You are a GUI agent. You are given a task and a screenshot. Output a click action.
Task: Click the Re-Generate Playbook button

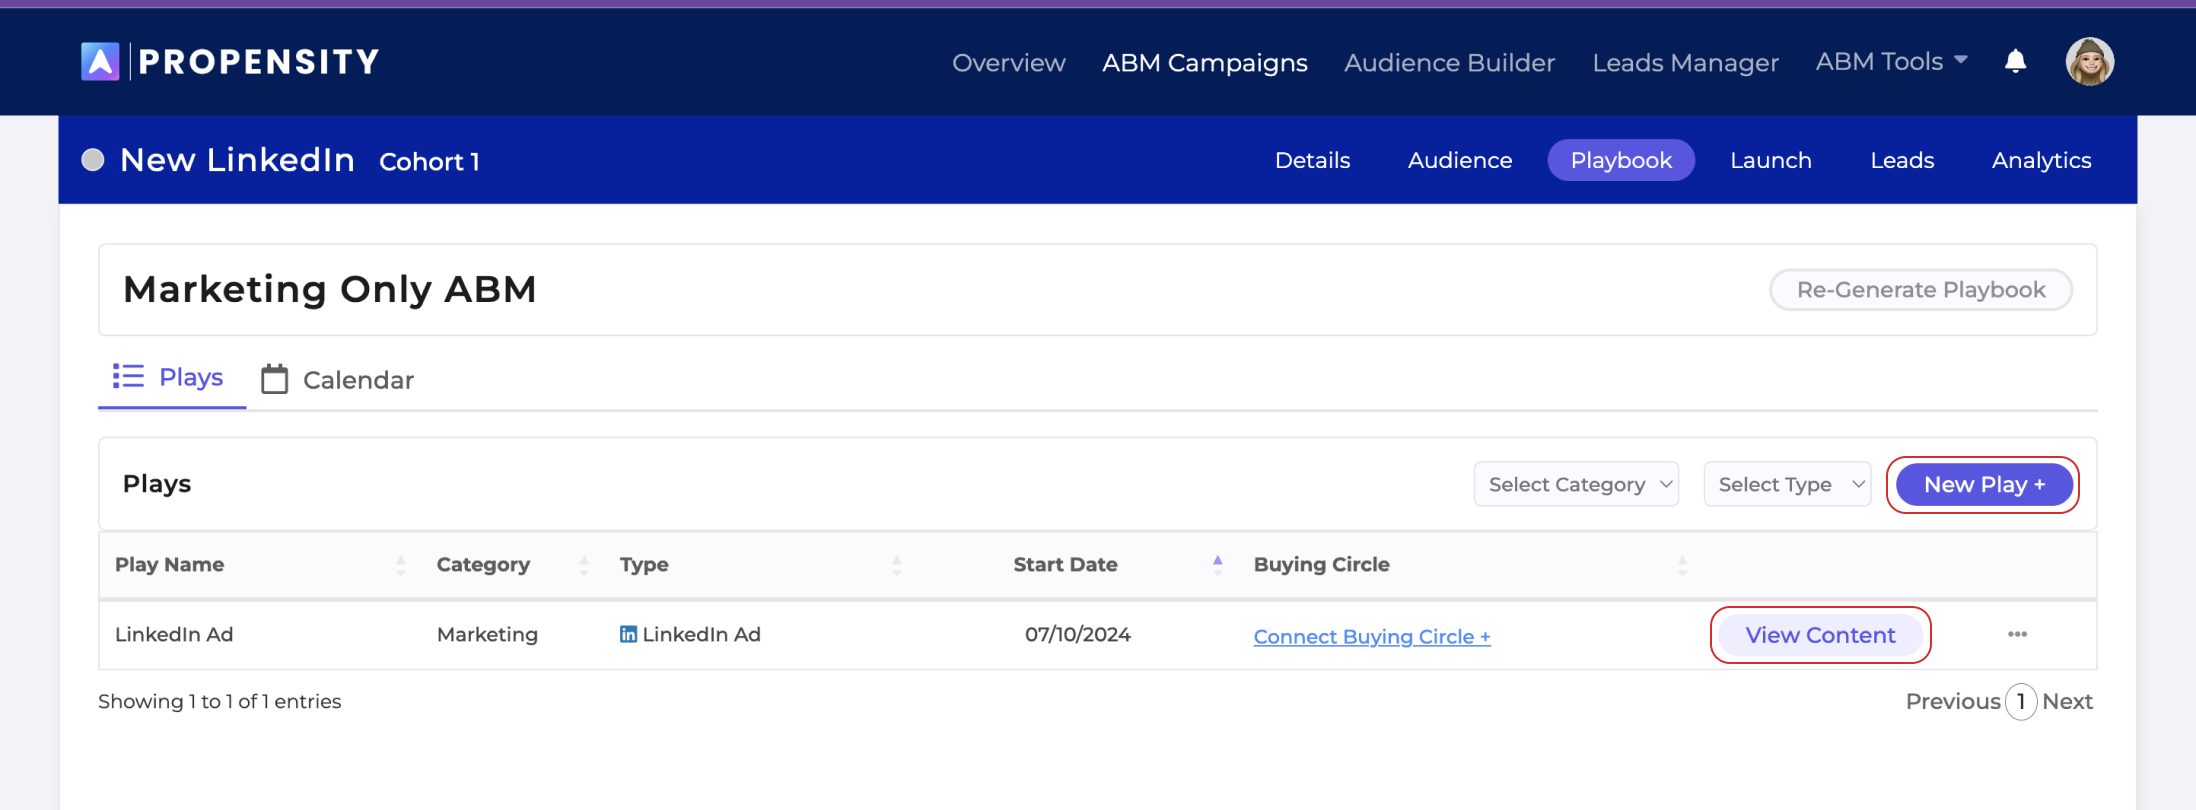coord(1920,290)
